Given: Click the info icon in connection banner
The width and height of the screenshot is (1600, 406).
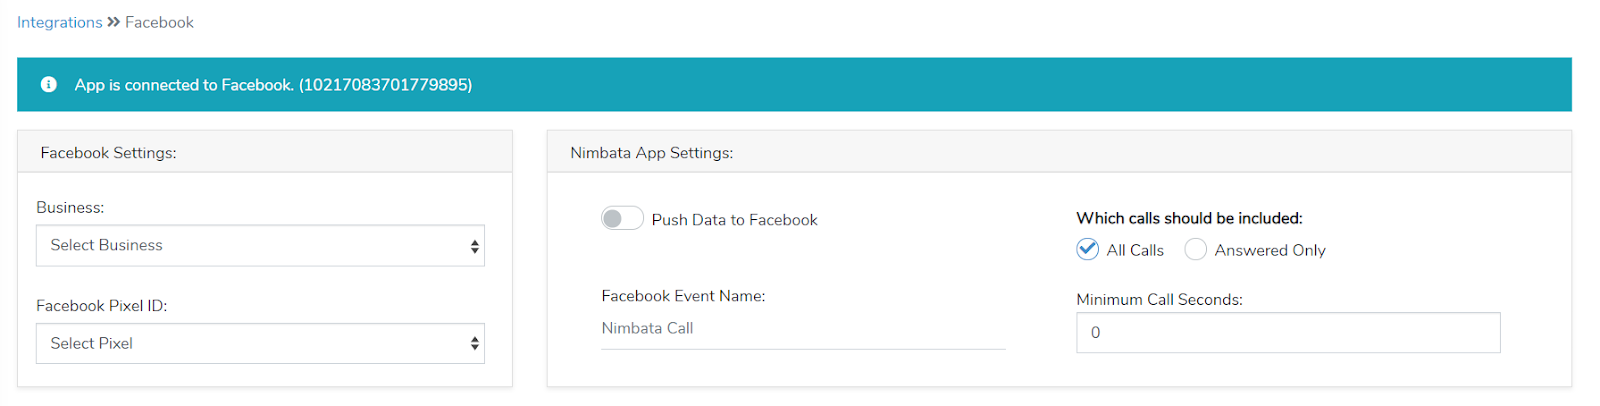Looking at the screenshot, I should (x=48, y=85).
